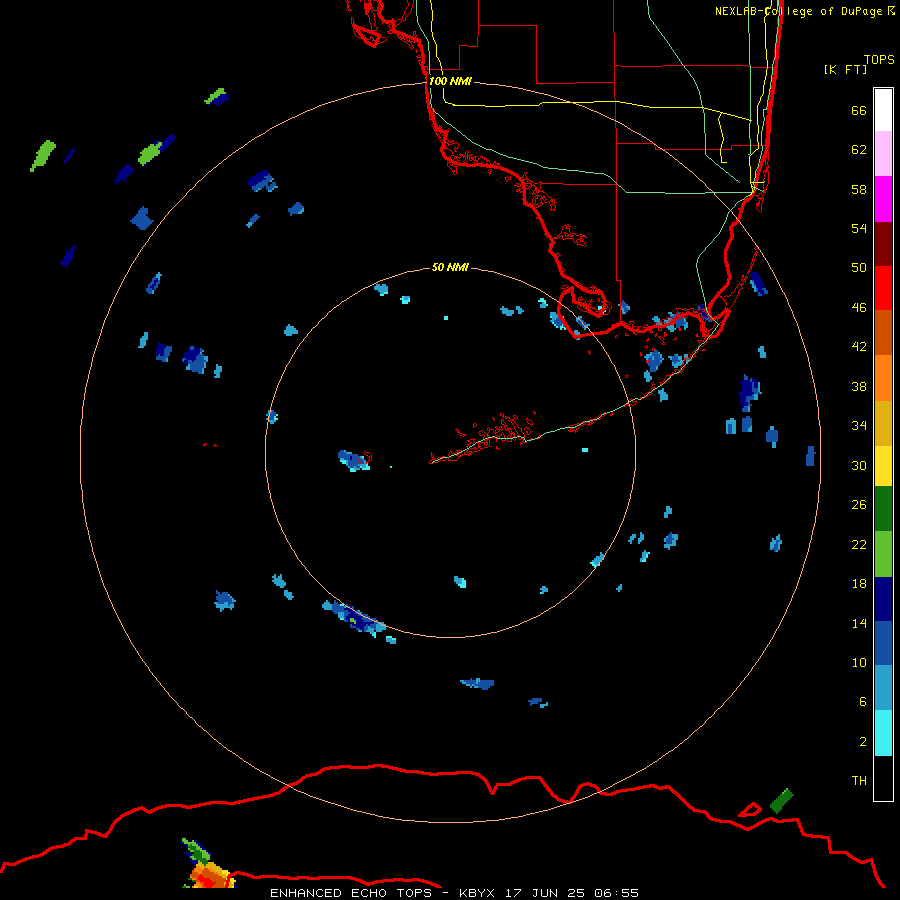900x900 pixels.
Task: Click the "TH" legend label
Action: (859, 780)
